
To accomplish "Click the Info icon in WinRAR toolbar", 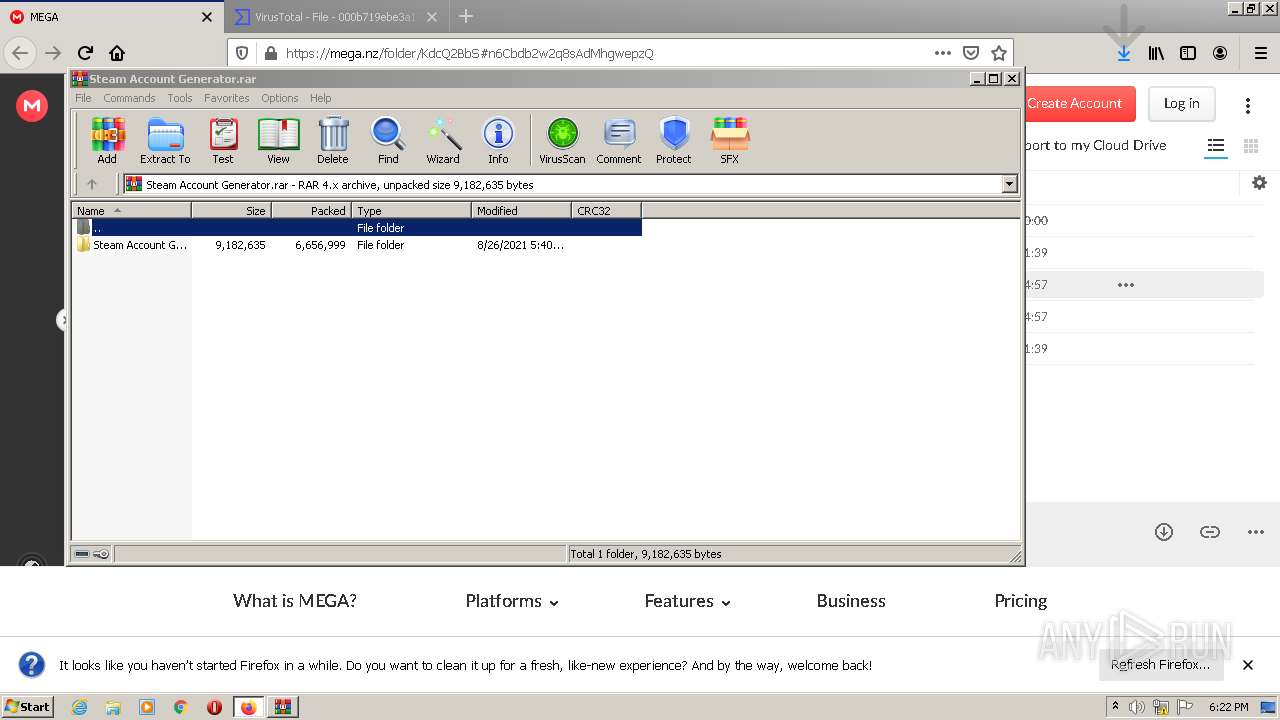I will (x=498, y=140).
